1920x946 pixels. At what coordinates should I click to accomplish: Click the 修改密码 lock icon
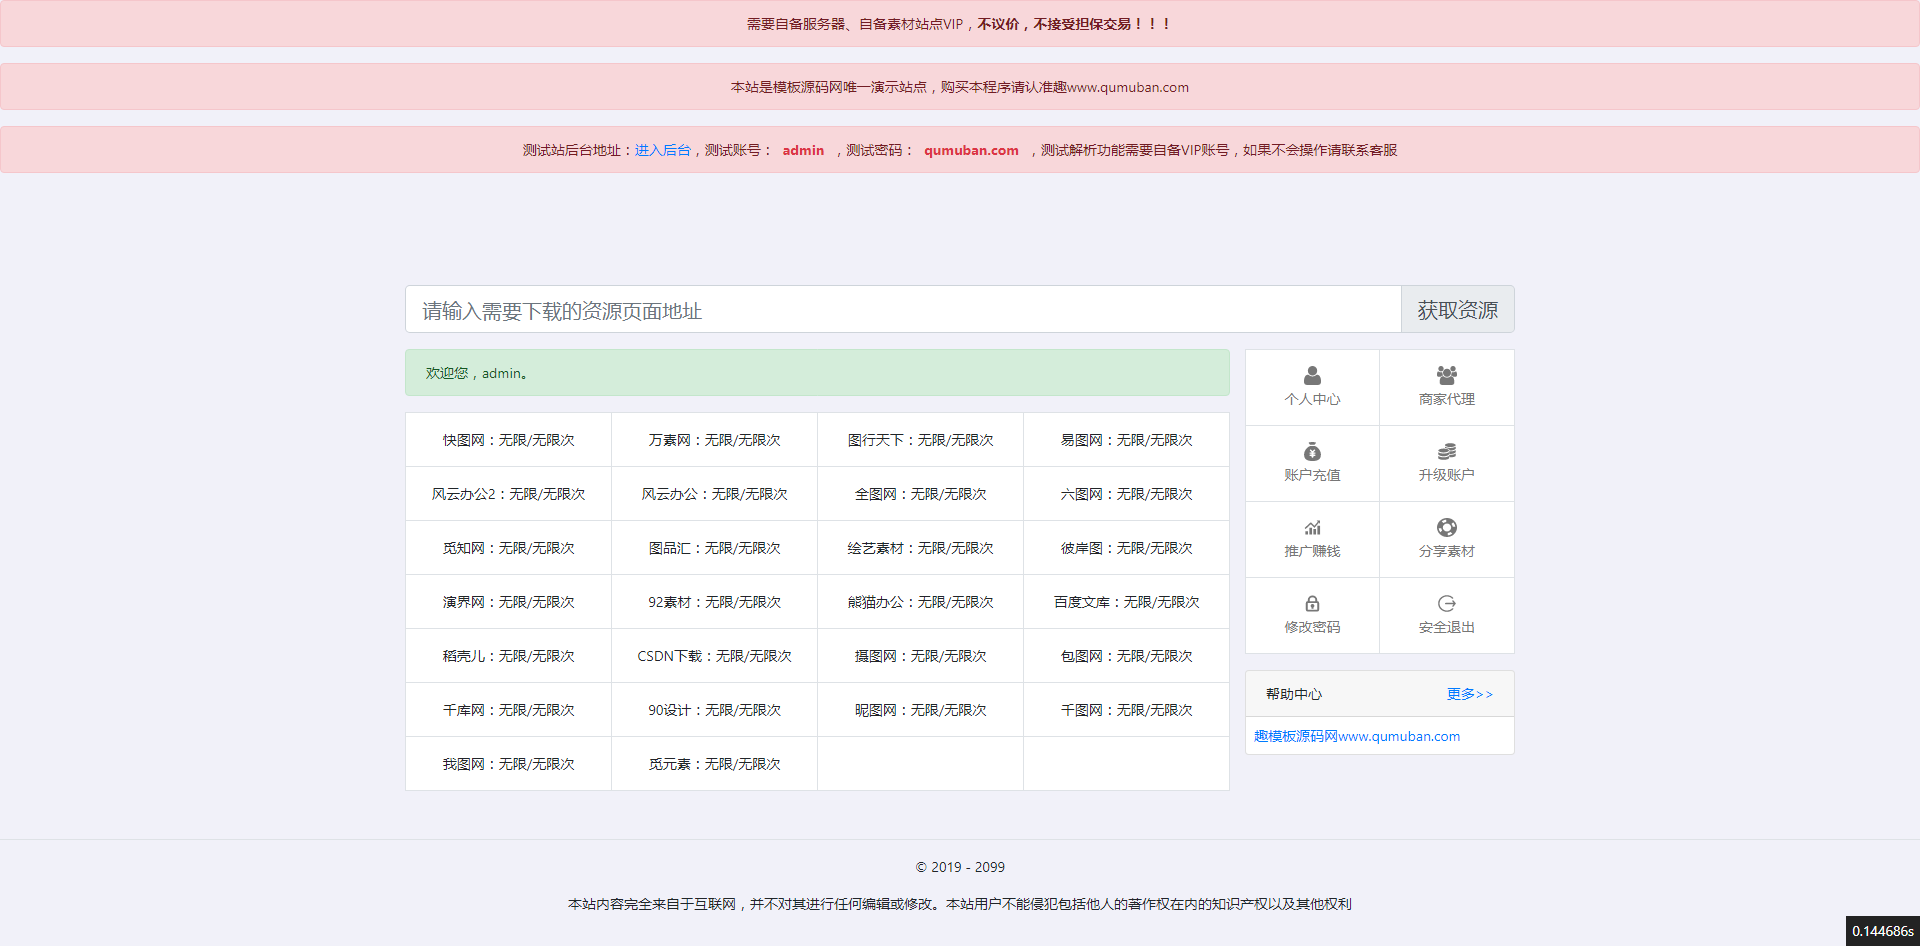click(x=1312, y=604)
